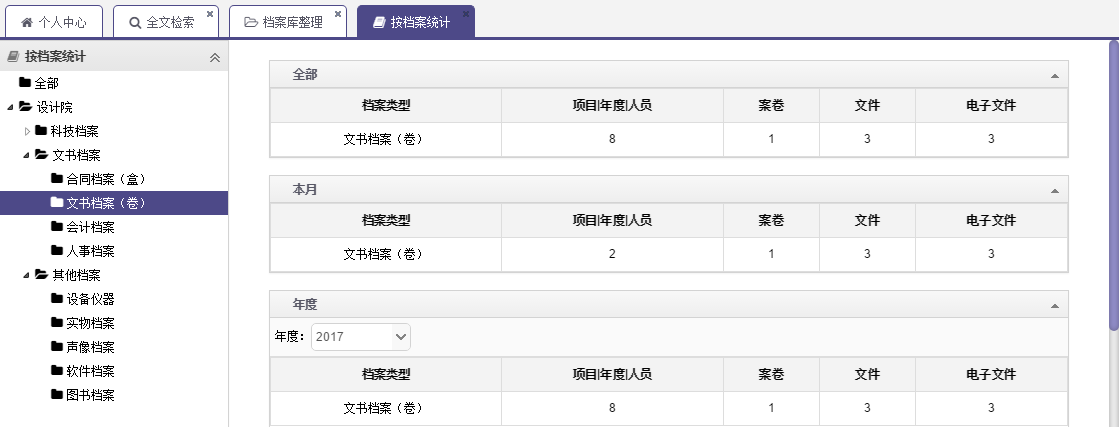Close the 全文检索 tab
1119x427 pixels.
point(210,14)
